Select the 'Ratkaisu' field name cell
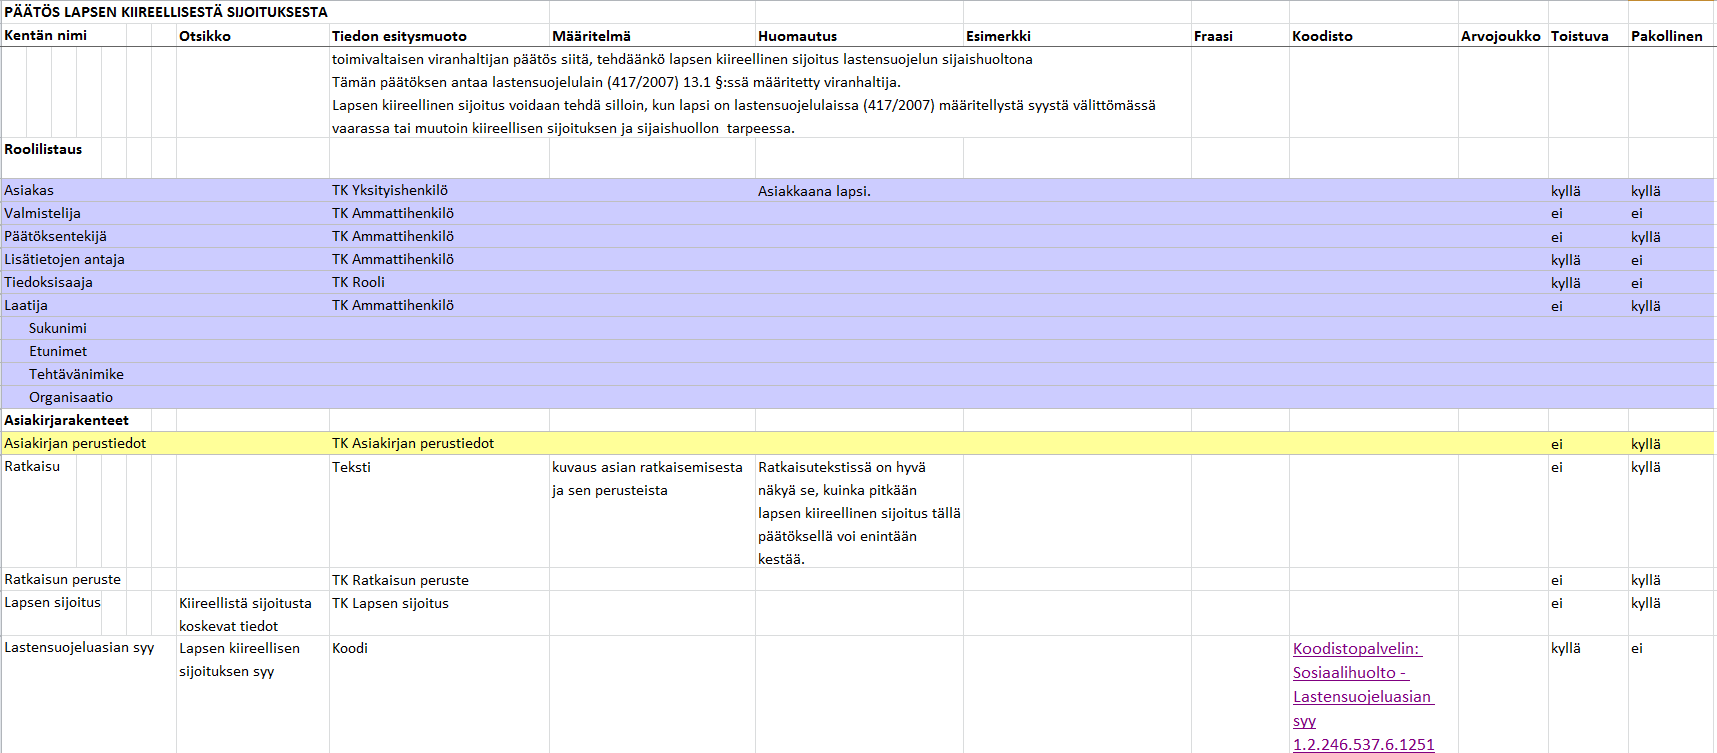This screenshot has width=1717, height=753. [x=32, y=466]
